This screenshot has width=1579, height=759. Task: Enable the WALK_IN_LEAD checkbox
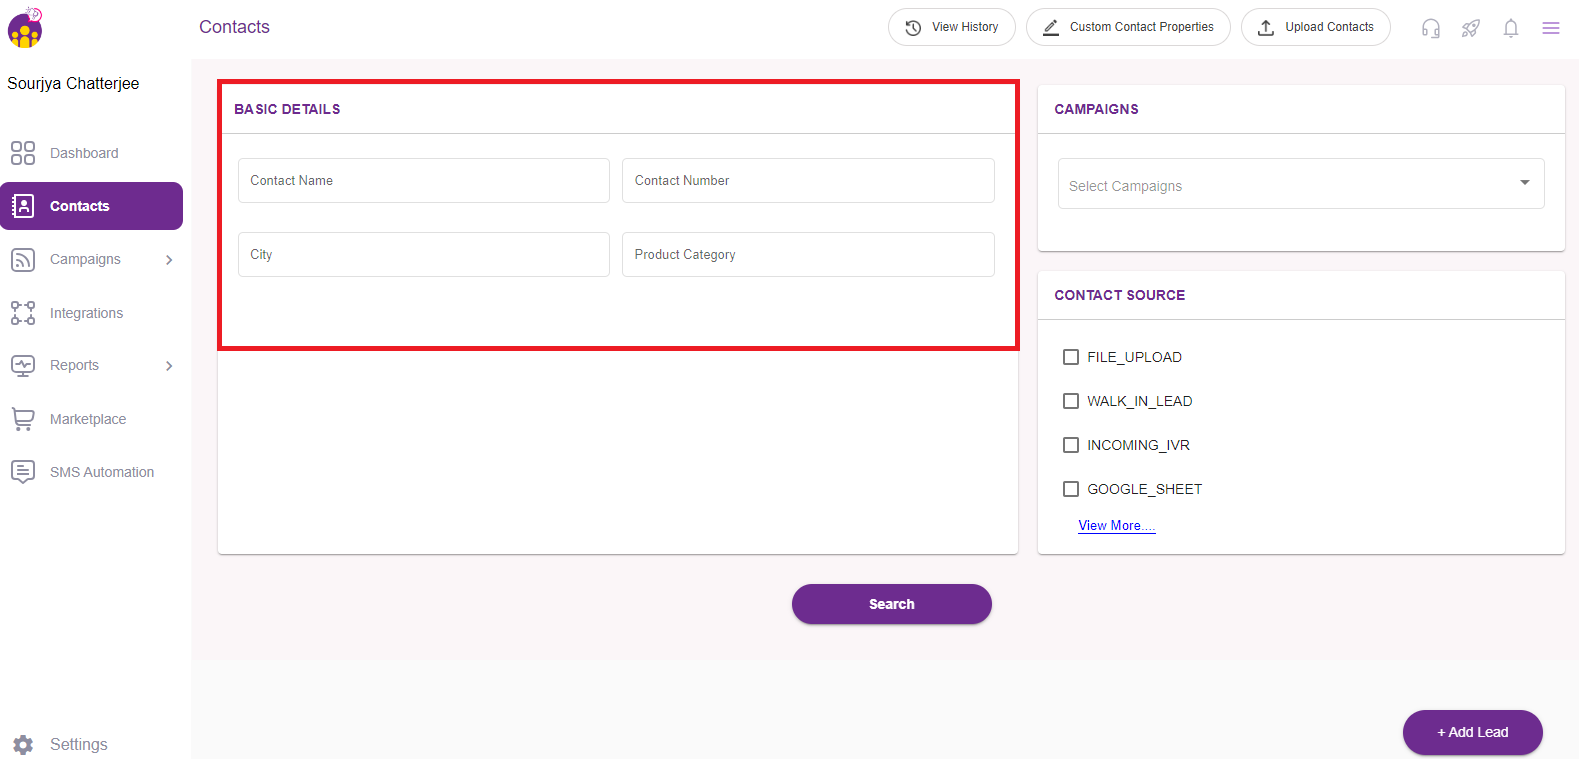pos(1071,401)
